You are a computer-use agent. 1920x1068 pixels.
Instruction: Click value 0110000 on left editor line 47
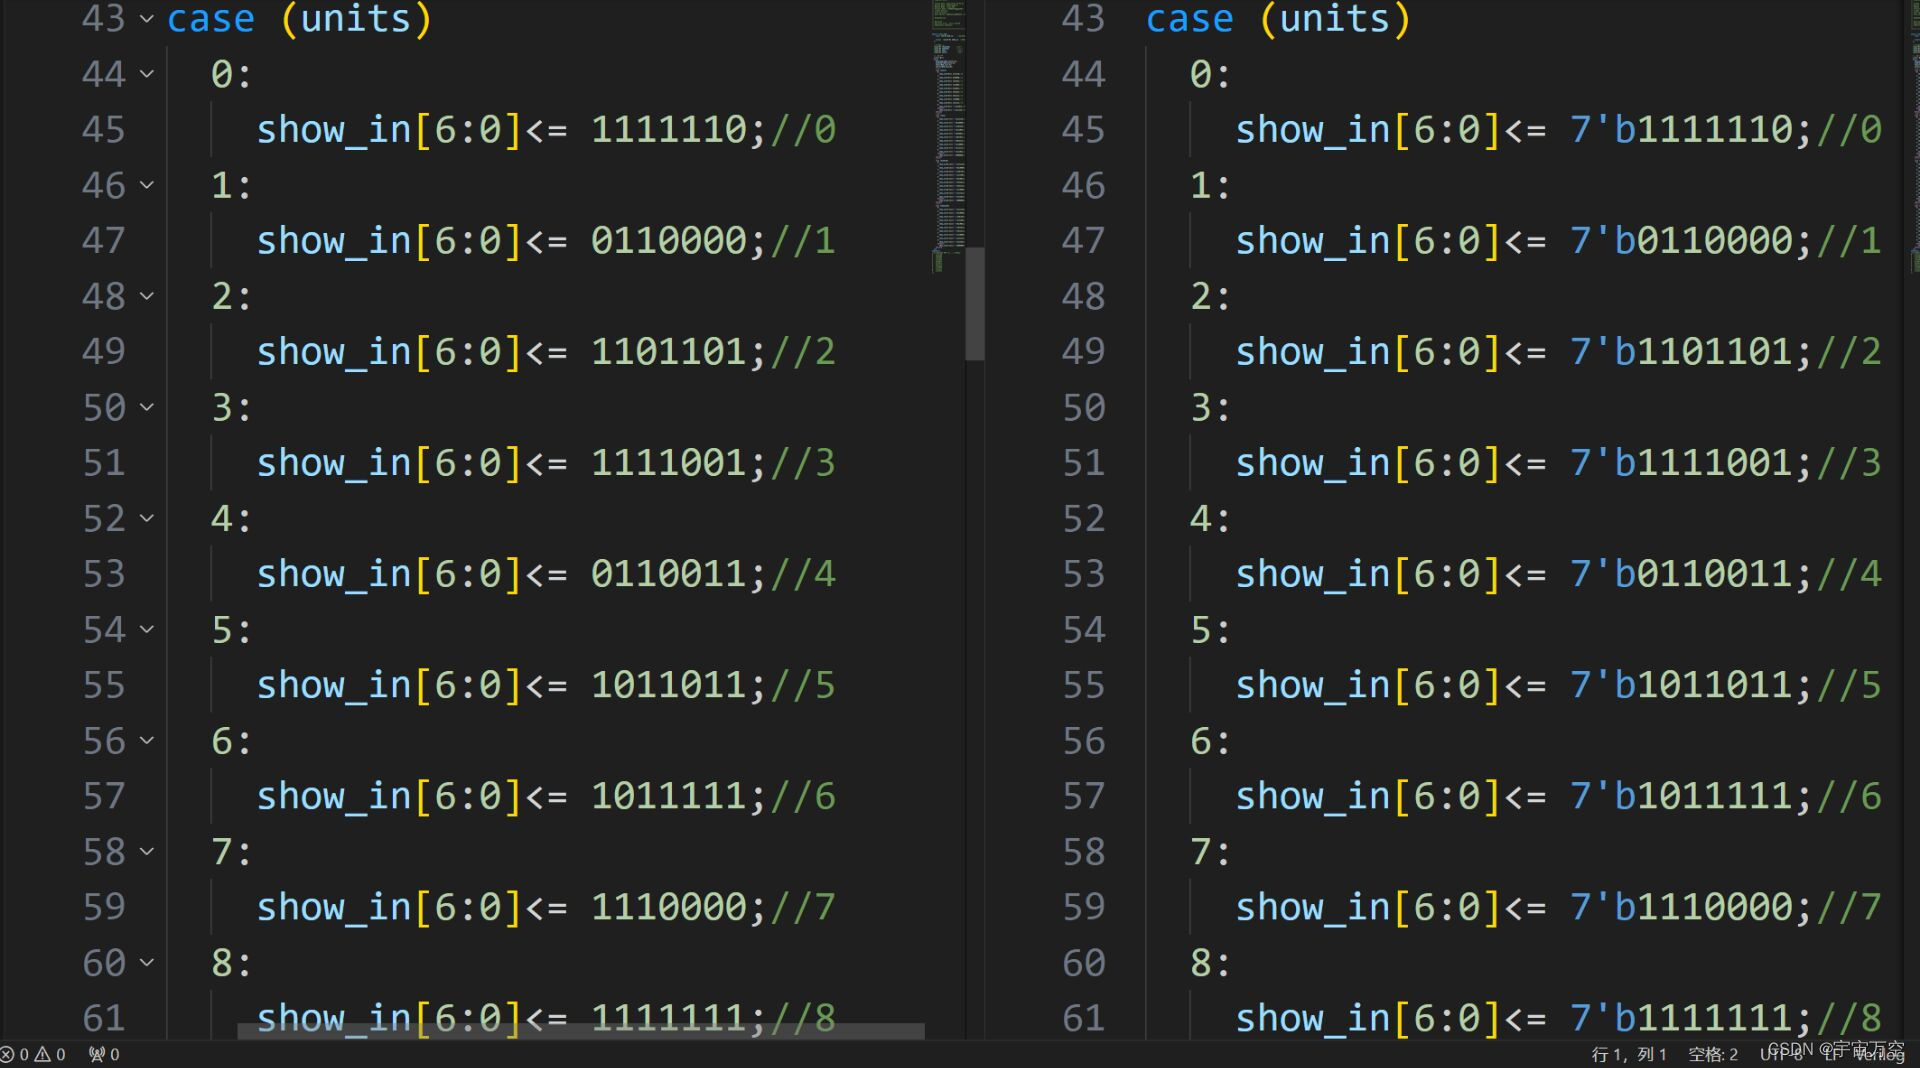[x=668, y=240]
